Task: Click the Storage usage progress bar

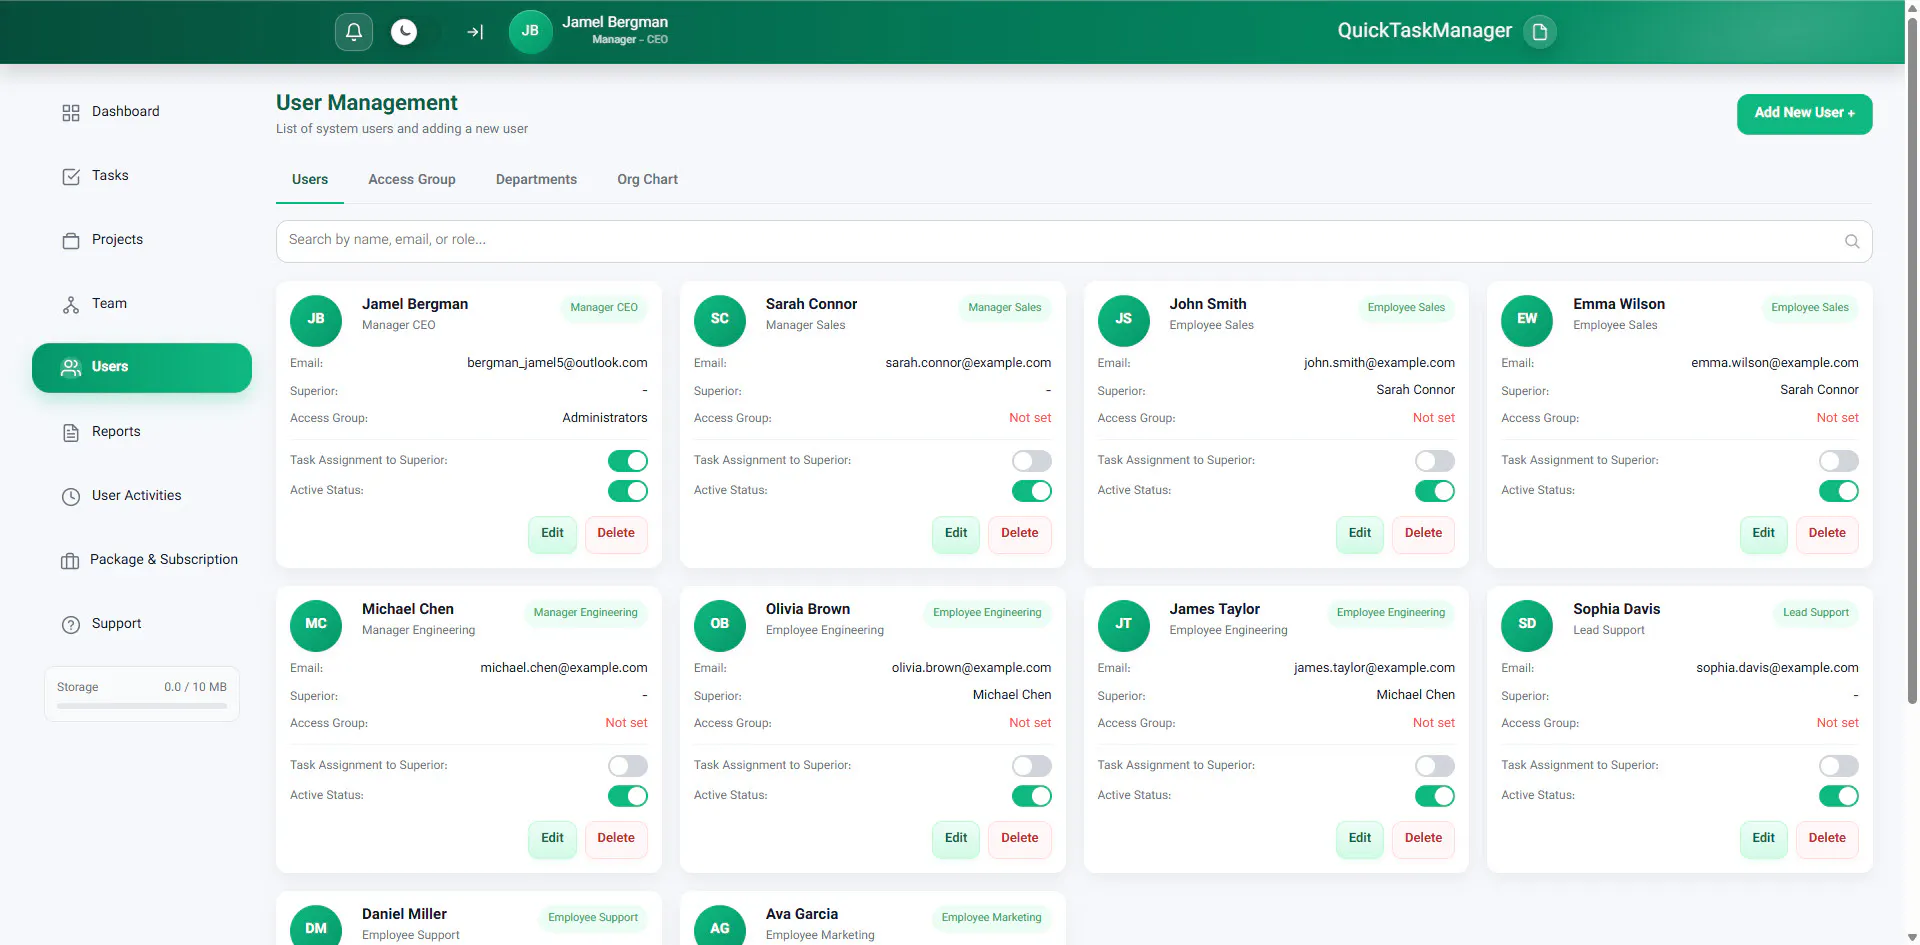Action: pyautogui.click(x=142, y=706)
